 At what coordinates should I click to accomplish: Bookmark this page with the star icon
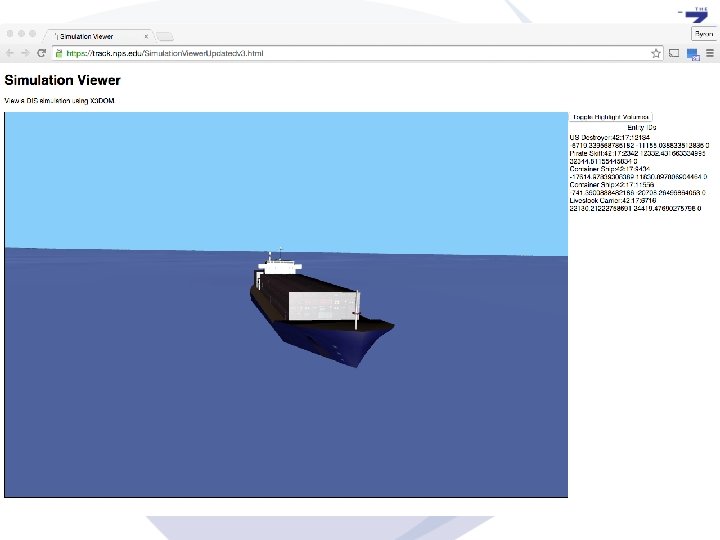[x=656, y=53]
